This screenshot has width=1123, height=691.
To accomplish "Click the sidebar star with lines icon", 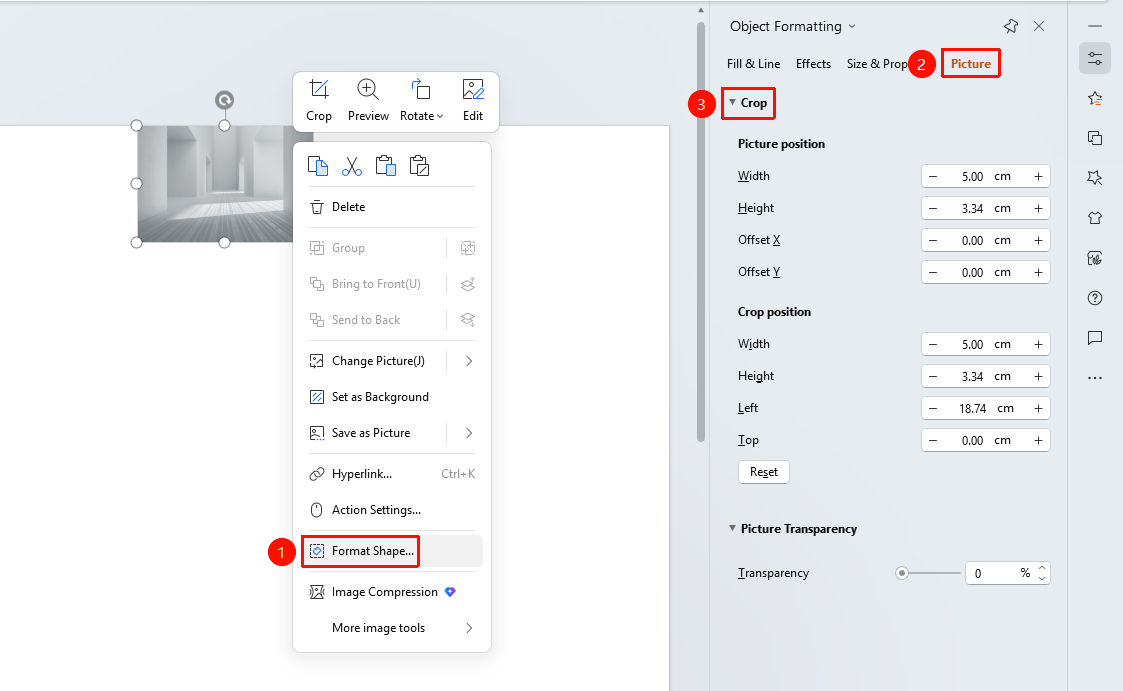I will point(1094,98).
